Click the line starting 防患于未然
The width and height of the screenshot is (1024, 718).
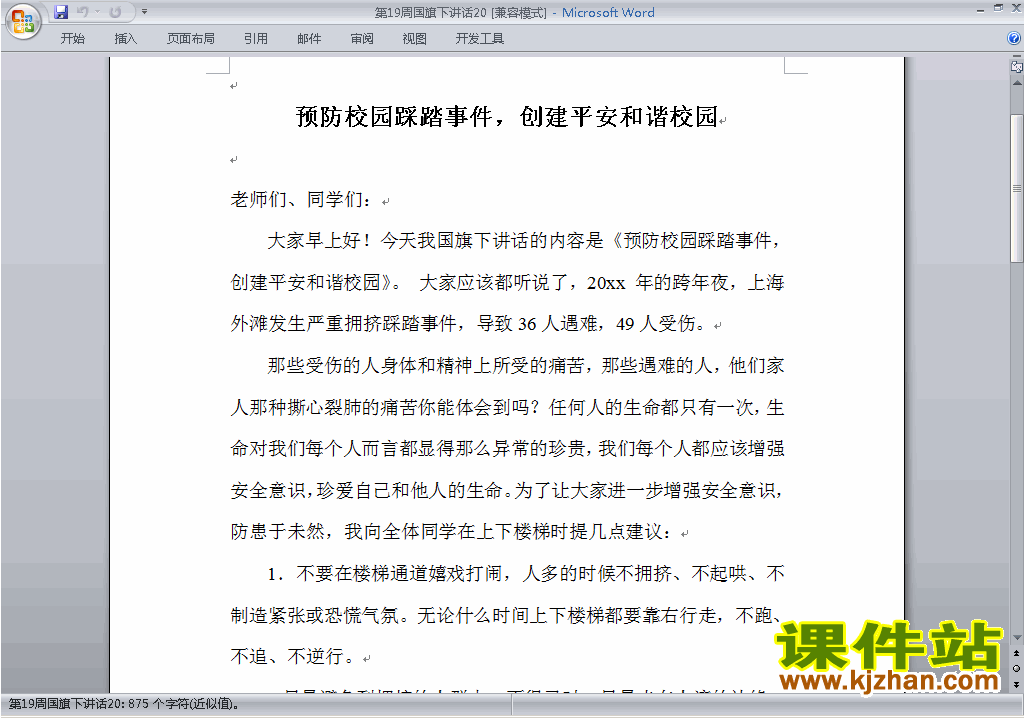451,531
